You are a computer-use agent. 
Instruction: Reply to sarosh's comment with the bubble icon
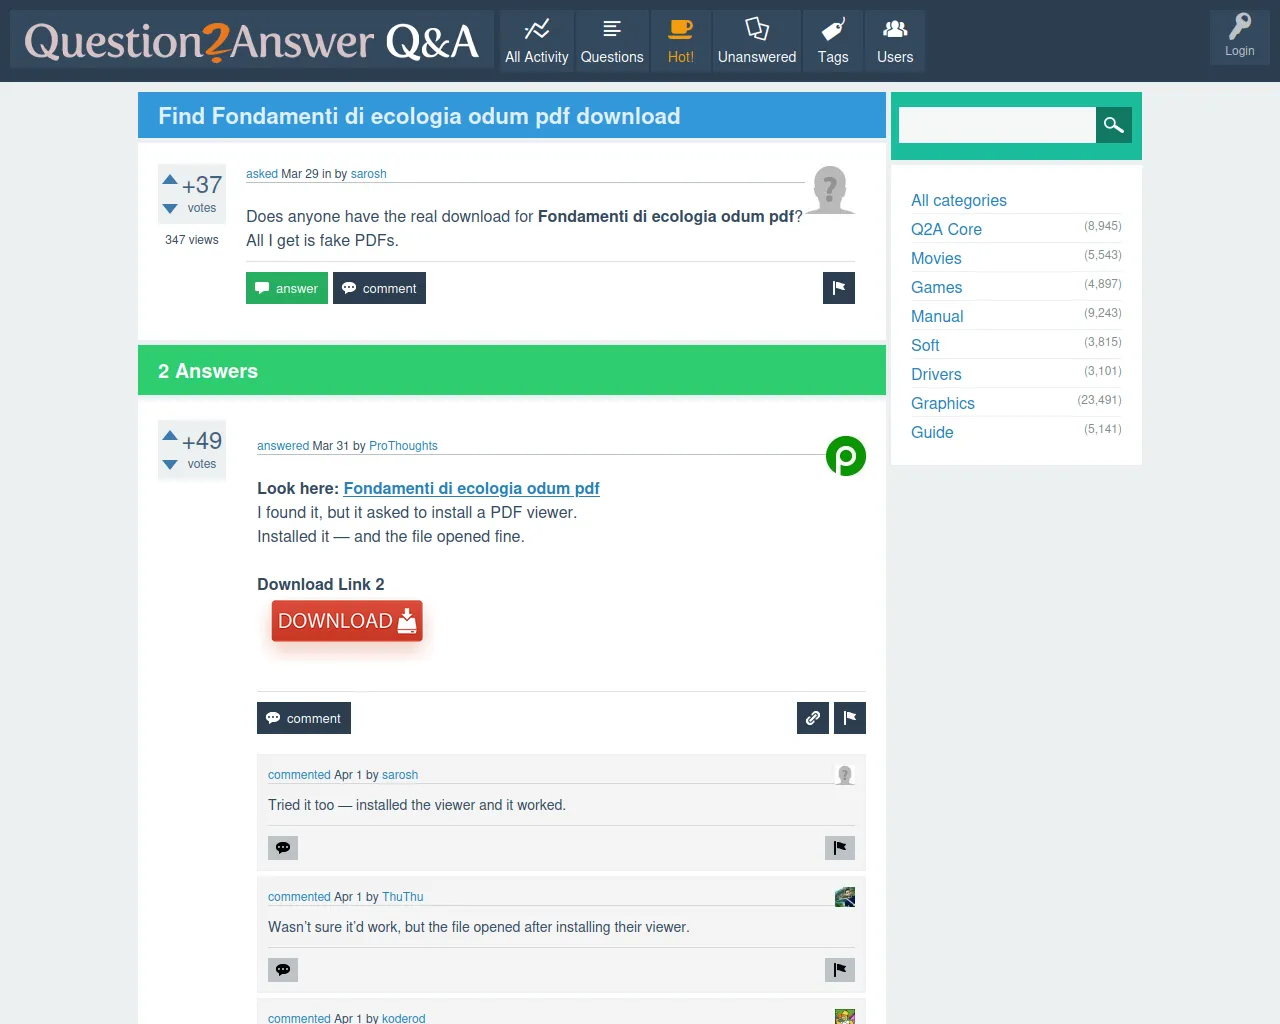point(283,848)
